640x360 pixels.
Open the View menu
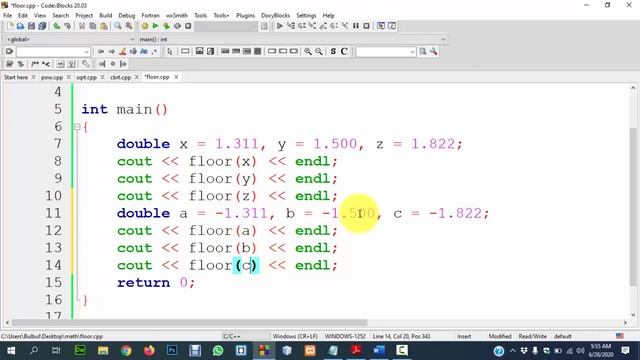(40, 16)
